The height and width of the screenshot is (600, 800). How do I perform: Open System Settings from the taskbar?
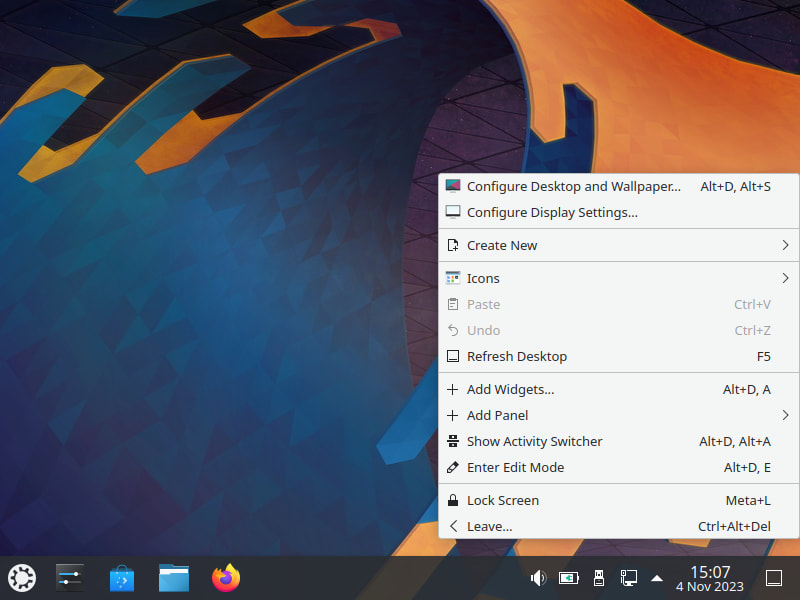70,578
